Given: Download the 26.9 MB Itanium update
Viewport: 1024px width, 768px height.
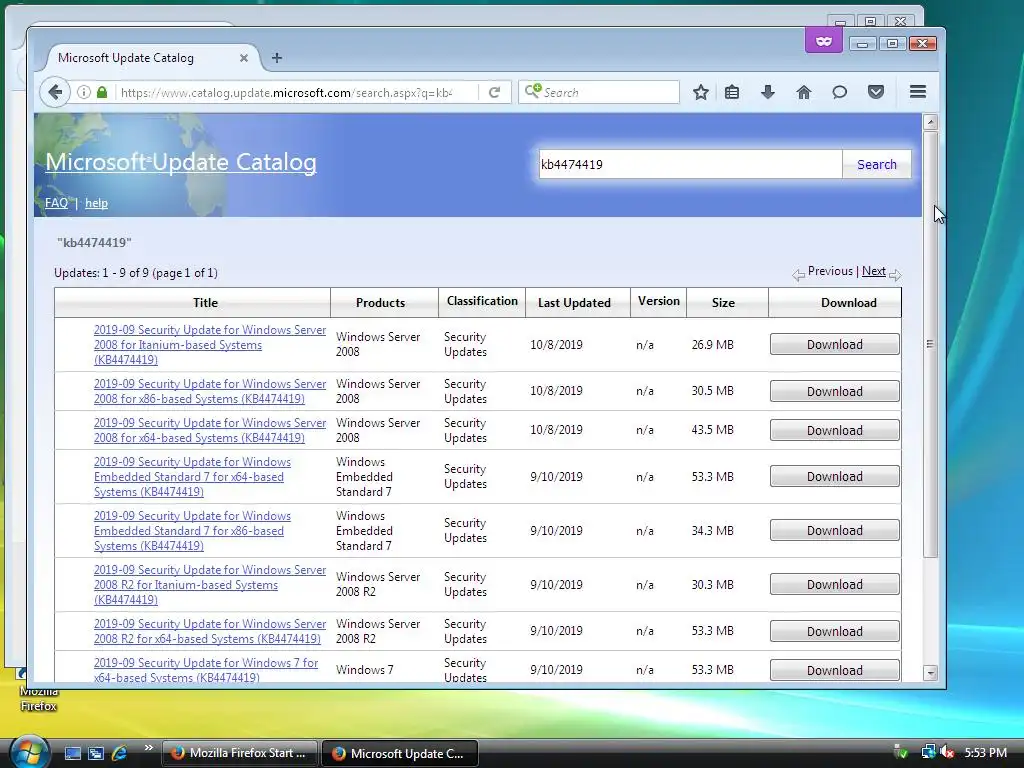Looking at the screenshot, I should (835, 344).
